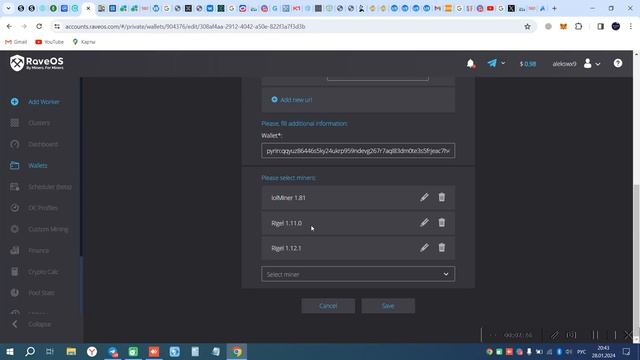Open Custom Mining in the sidebar

(48, 229)
